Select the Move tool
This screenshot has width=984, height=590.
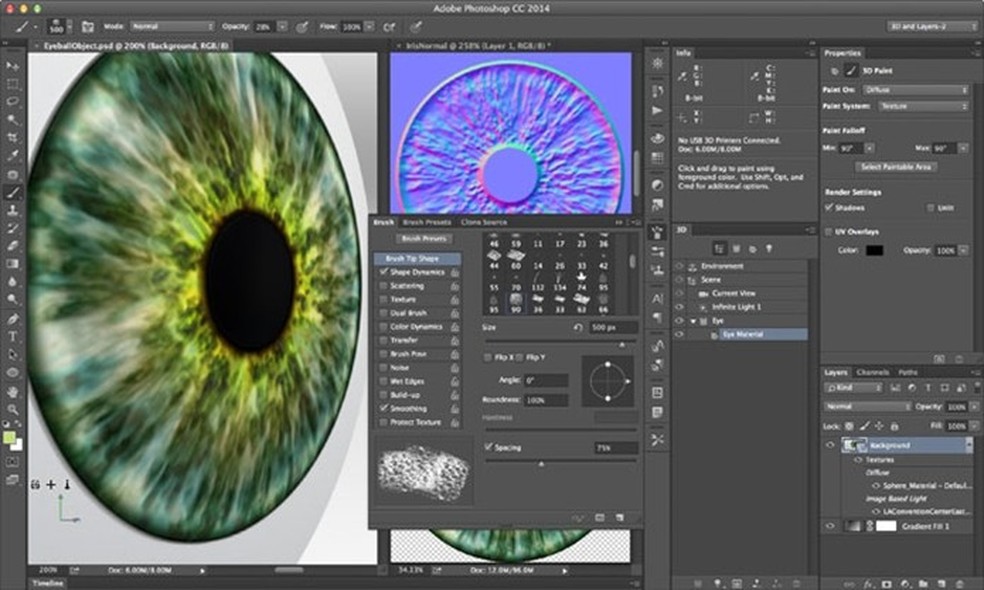pos(10,66)
